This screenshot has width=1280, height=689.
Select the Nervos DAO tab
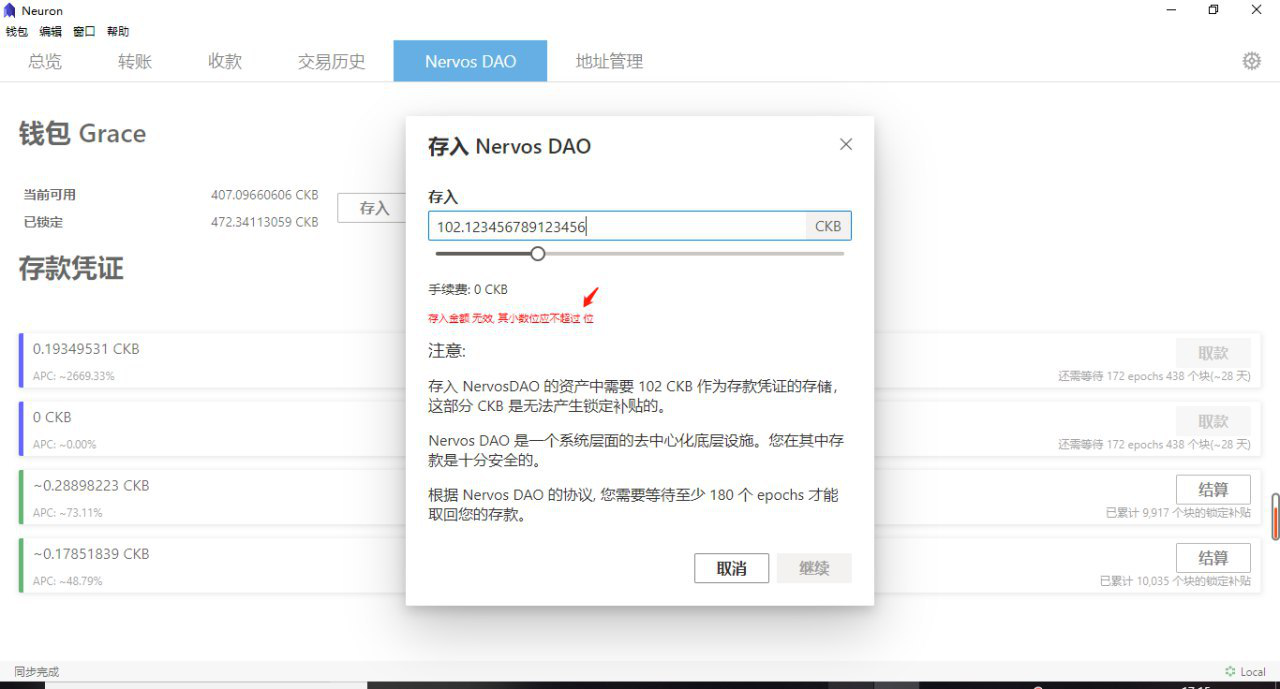click(x=470, y=61)
